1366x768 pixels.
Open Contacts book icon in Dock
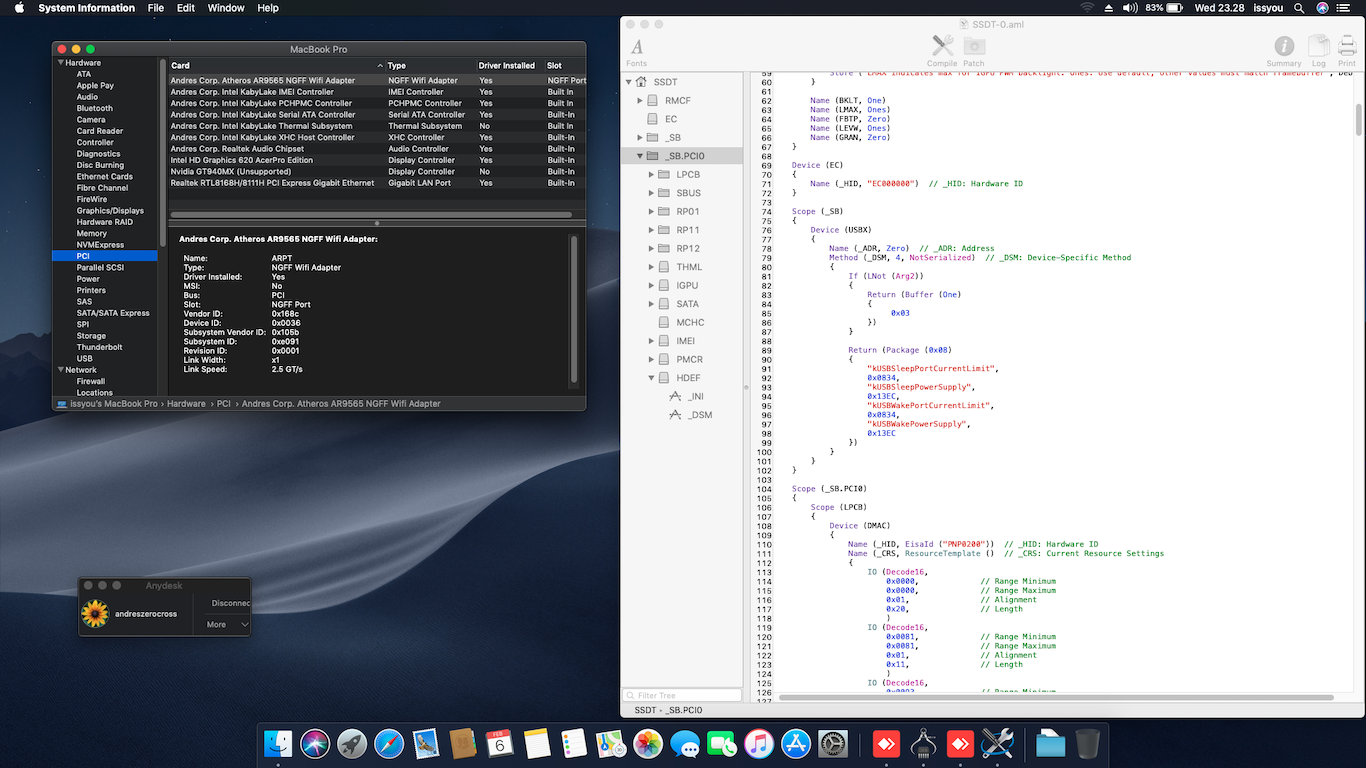coord(463,743)
